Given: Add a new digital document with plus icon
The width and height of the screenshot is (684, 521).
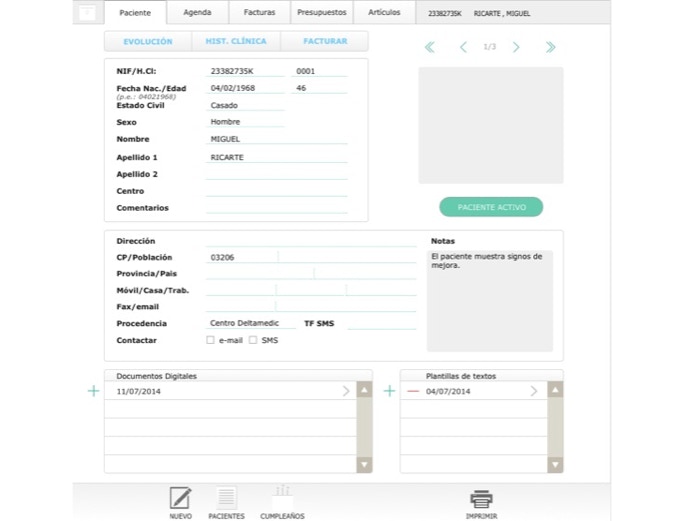Looking at the screenshot, I should click(x=94, y=391).
